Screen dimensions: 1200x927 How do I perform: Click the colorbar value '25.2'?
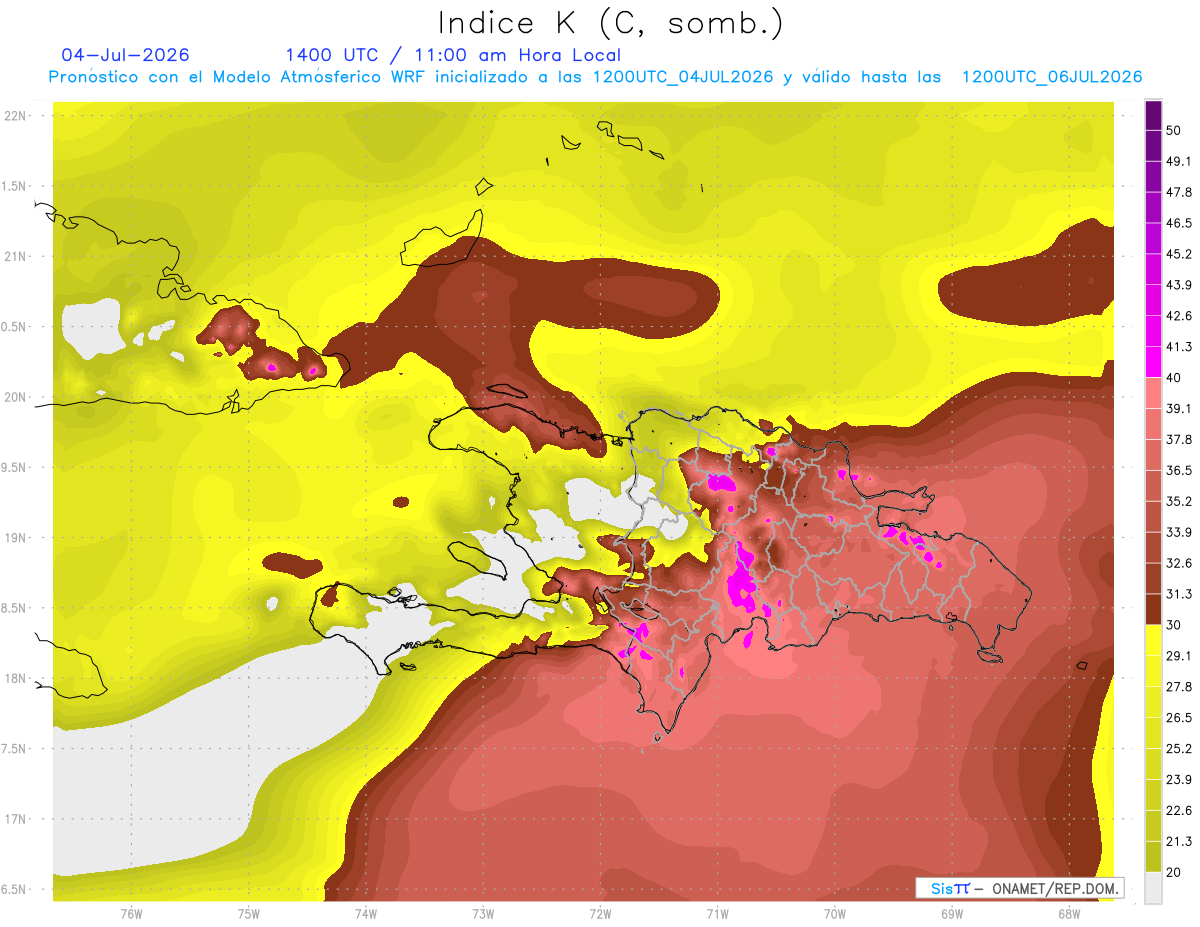1178,748
